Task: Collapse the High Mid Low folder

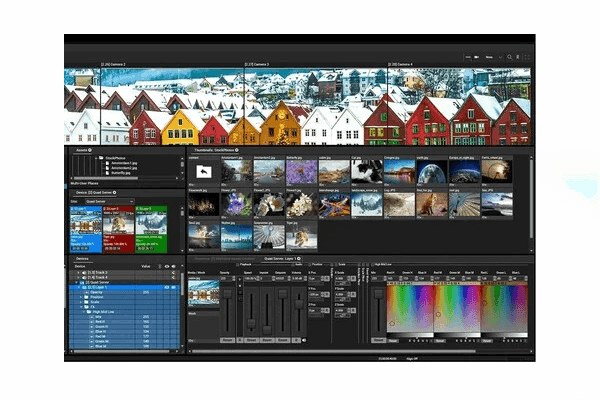Action: point(84,312)
